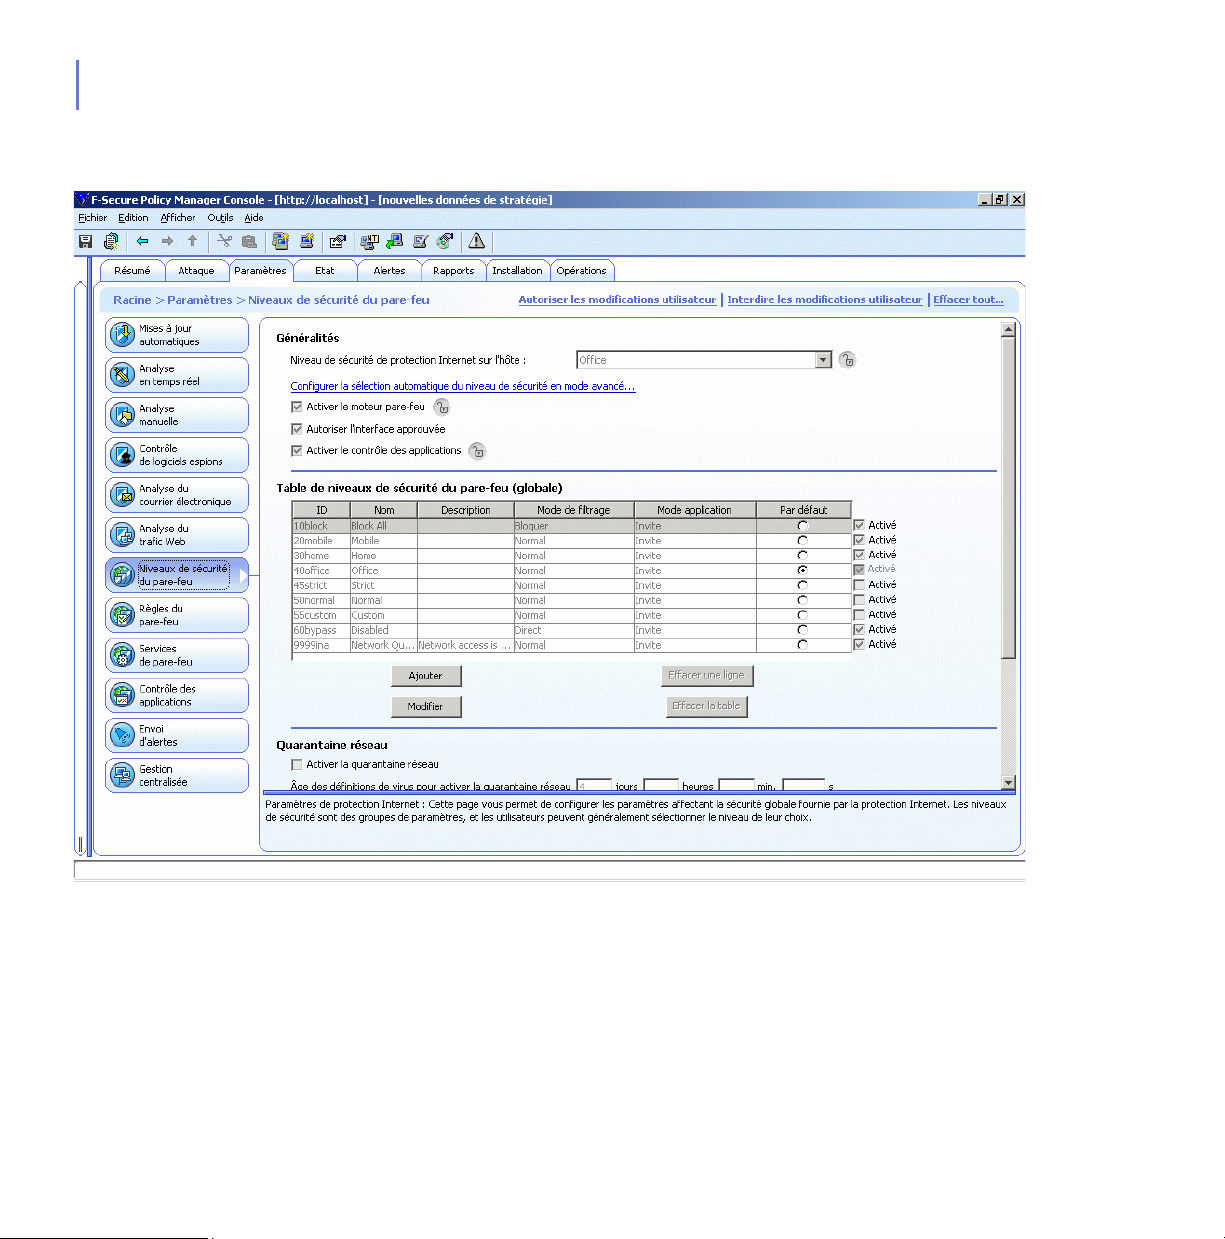1225x1239 pixels.
Task: Click Autoriser les modifications utilisateur link
Action: click(617, 300)
